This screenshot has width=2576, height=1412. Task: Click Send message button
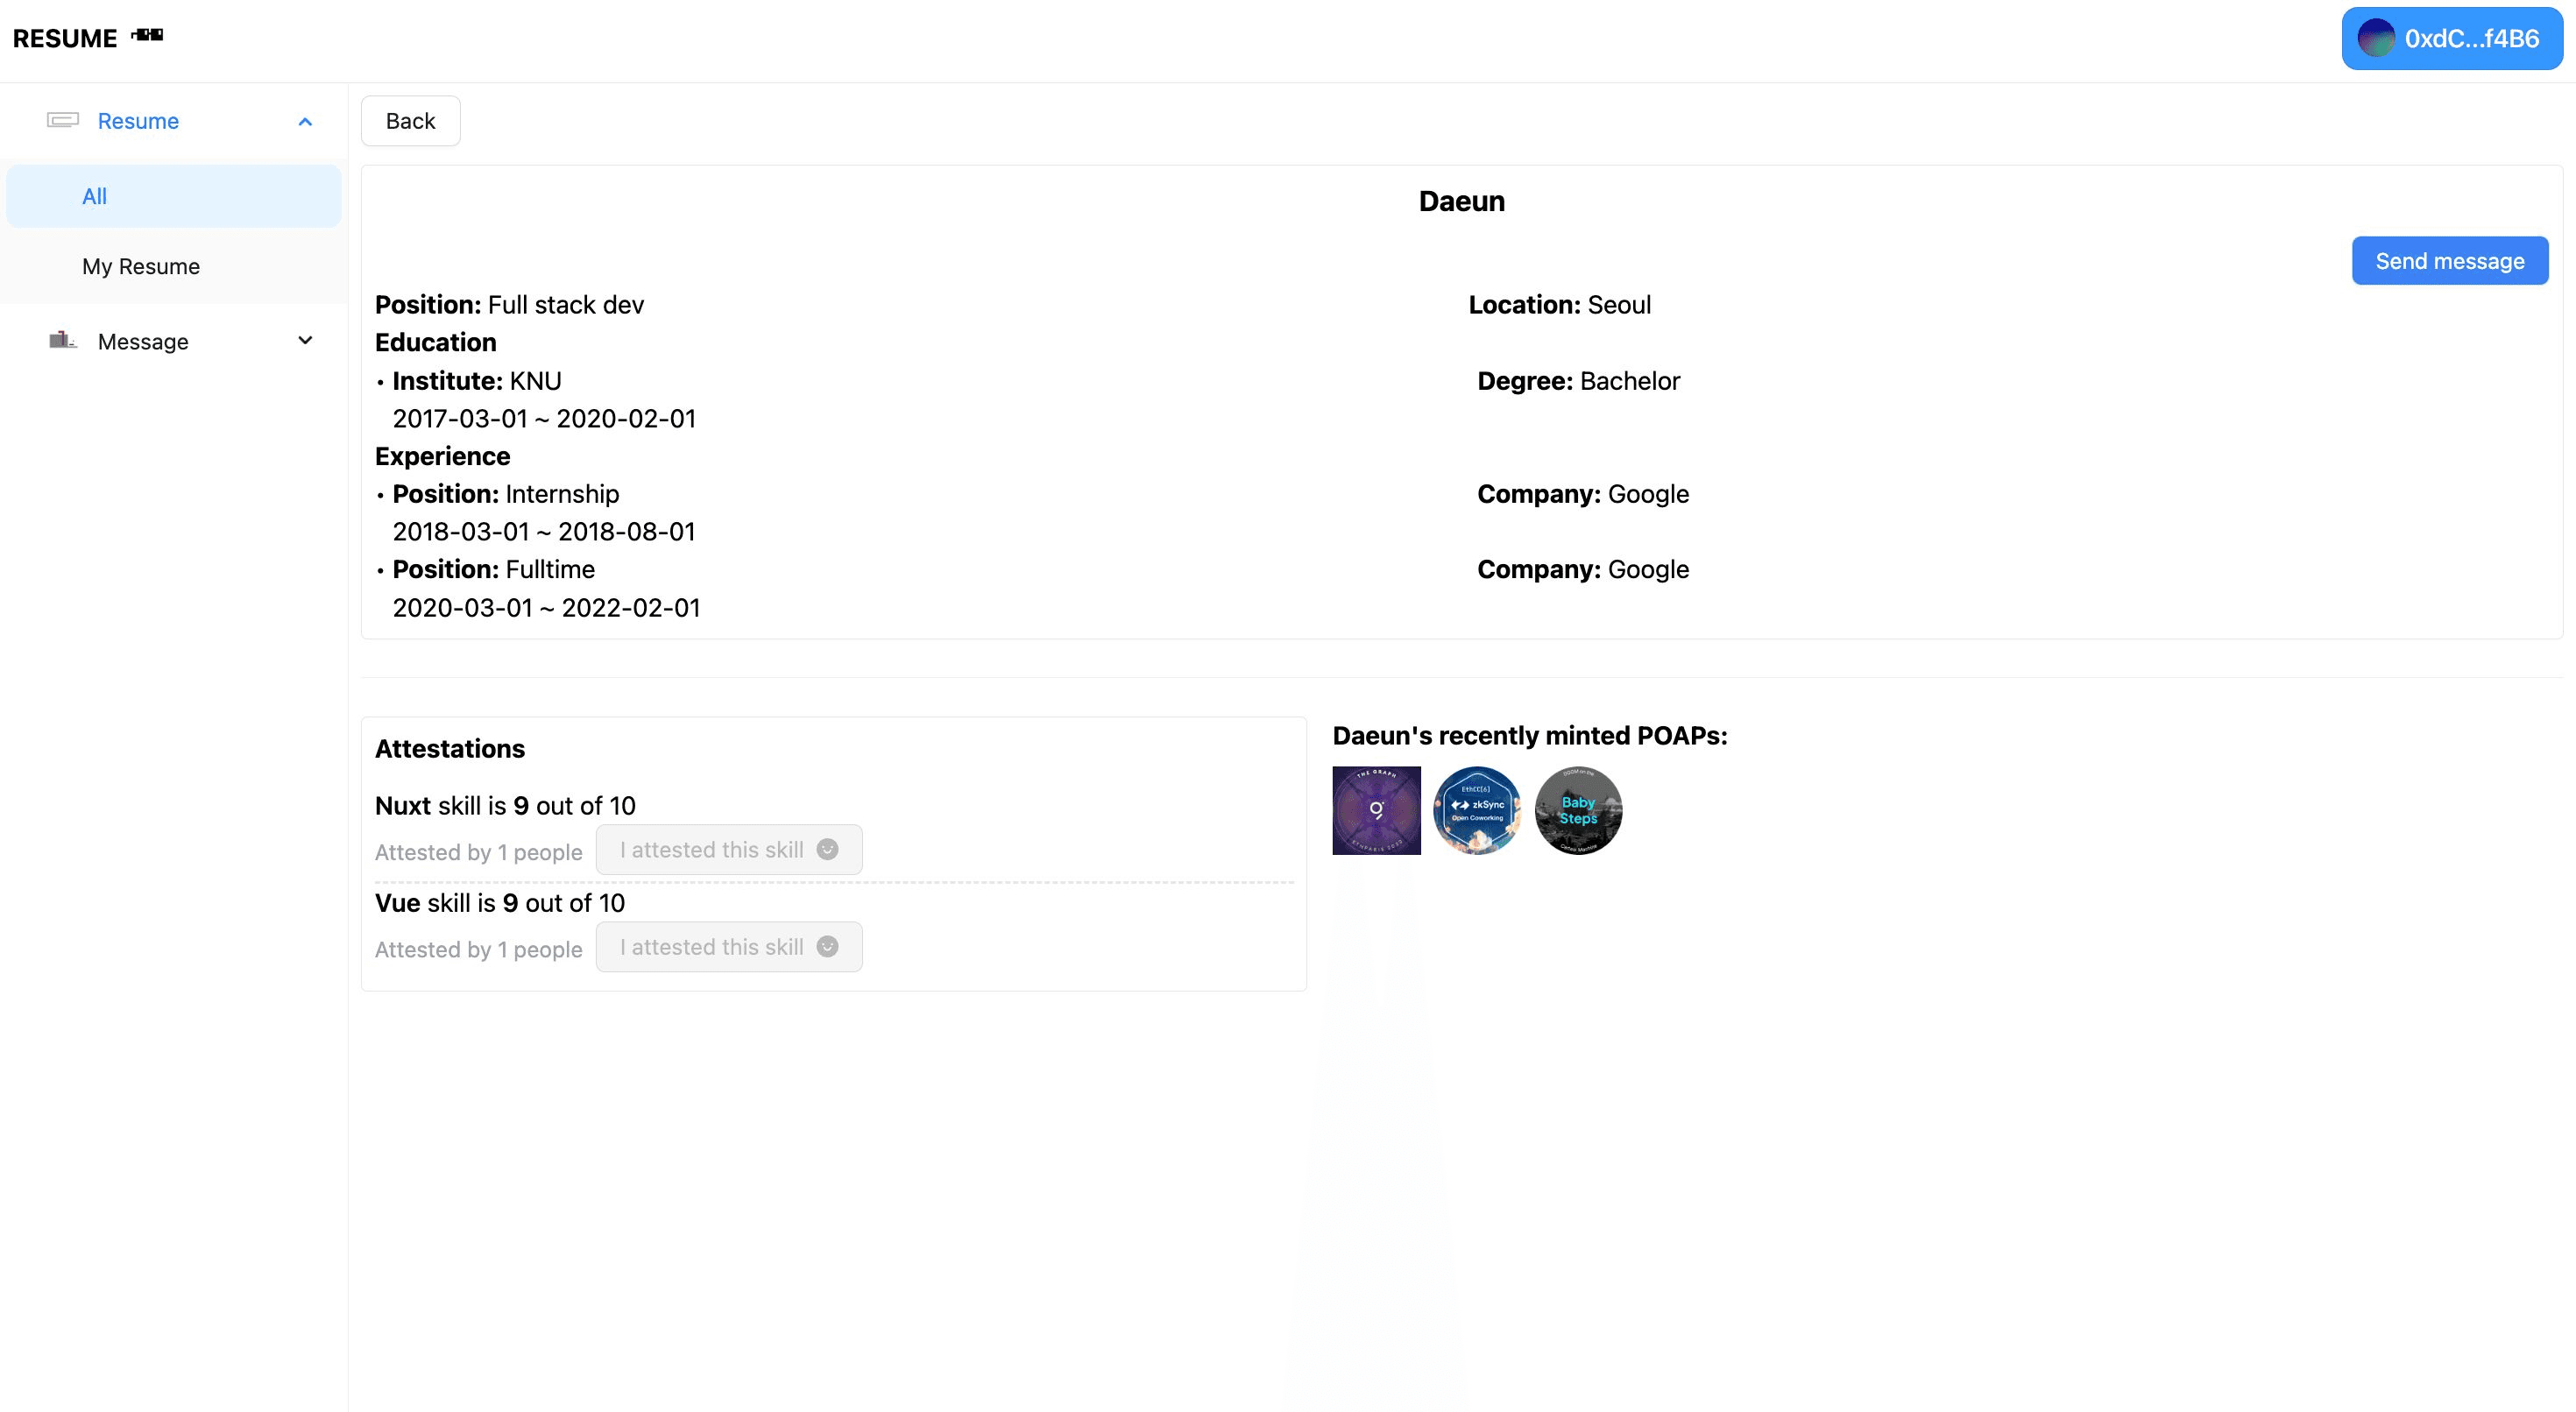pyautogui.click(x=2449, y=261)
